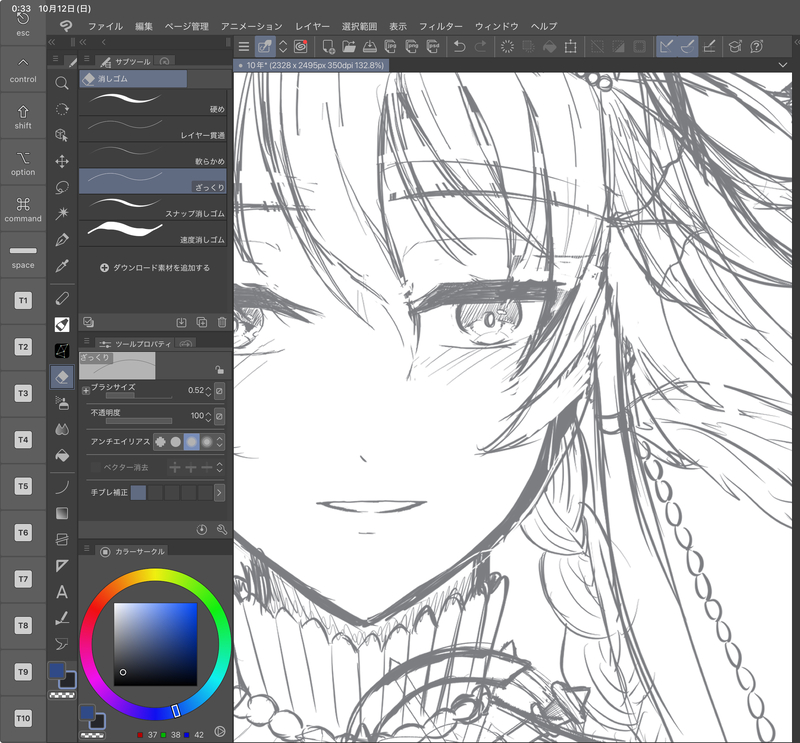Click the Export as jpg icon
The image size is (800, 743).
tap(391, 47)
